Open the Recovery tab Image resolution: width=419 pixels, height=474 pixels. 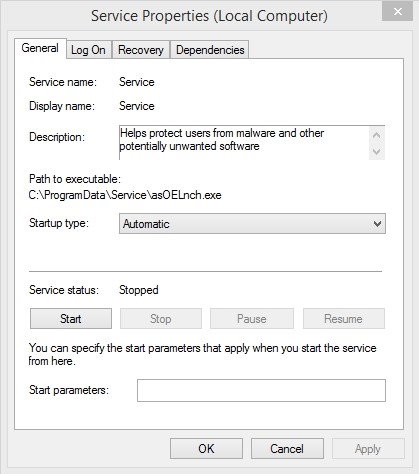[141, 50]
